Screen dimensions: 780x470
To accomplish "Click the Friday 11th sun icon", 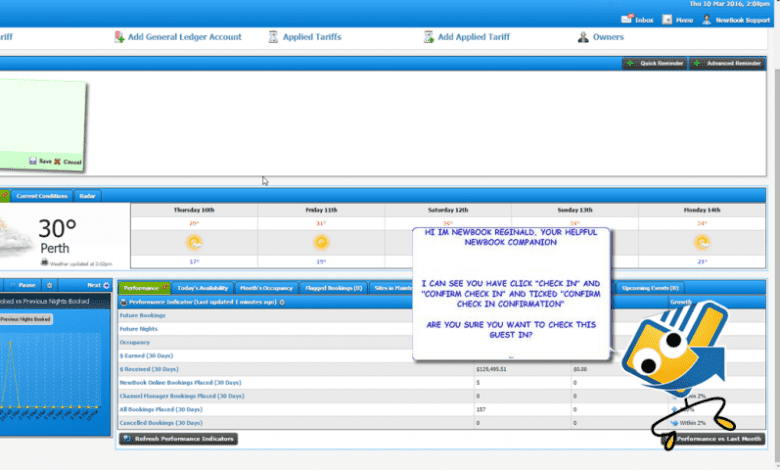I will (321, 243).
